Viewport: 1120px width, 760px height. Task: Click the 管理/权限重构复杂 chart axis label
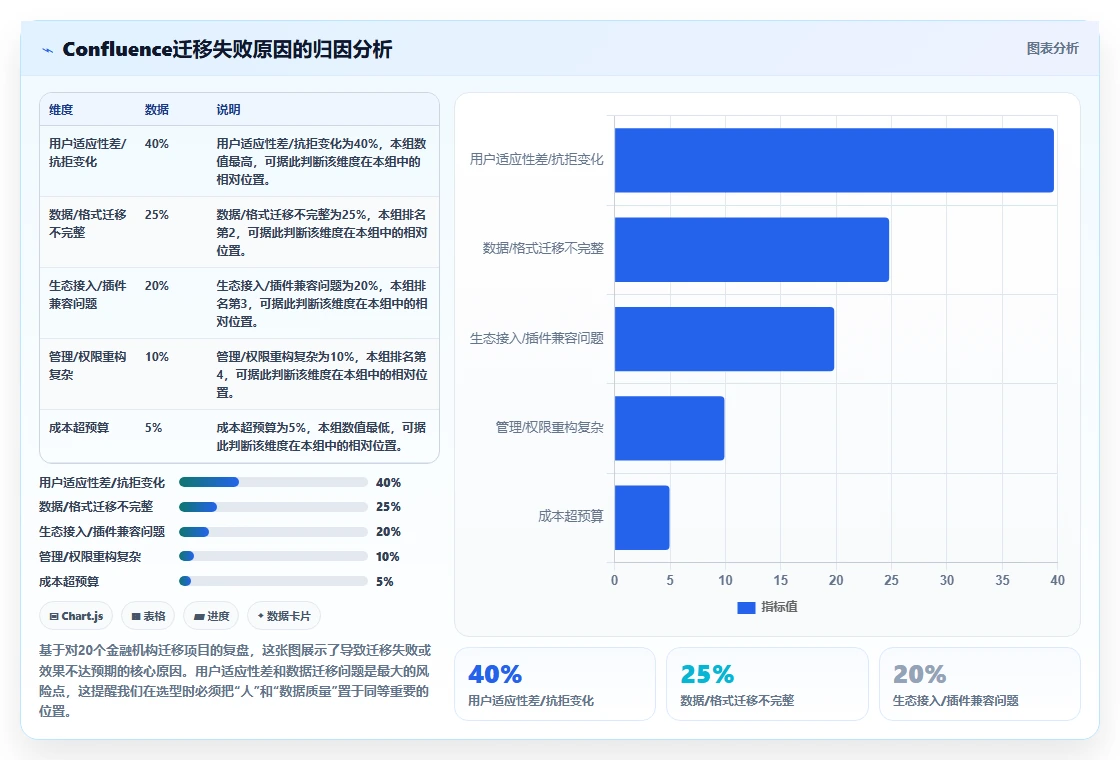[549, 427]
